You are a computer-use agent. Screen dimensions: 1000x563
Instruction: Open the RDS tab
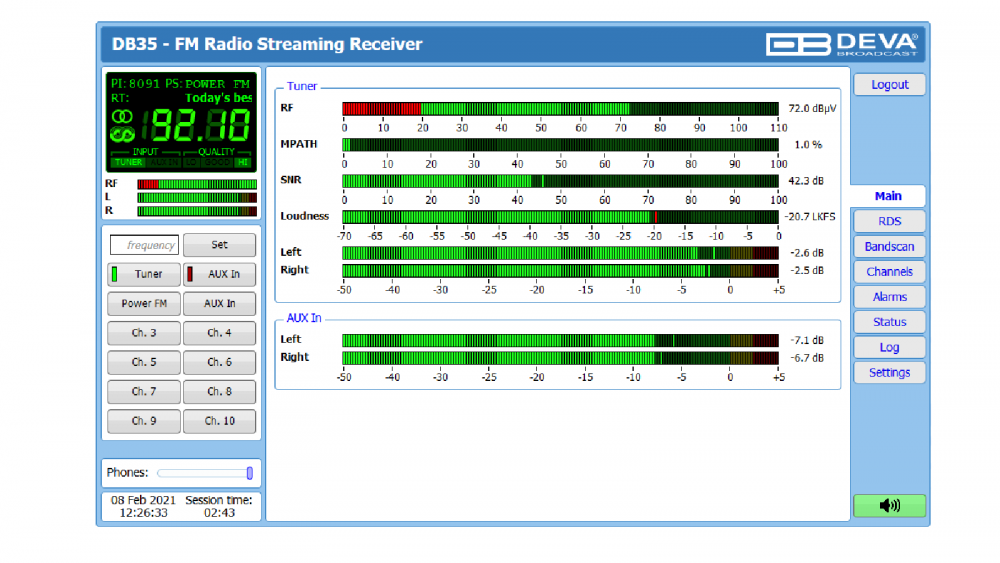(889, 221)
